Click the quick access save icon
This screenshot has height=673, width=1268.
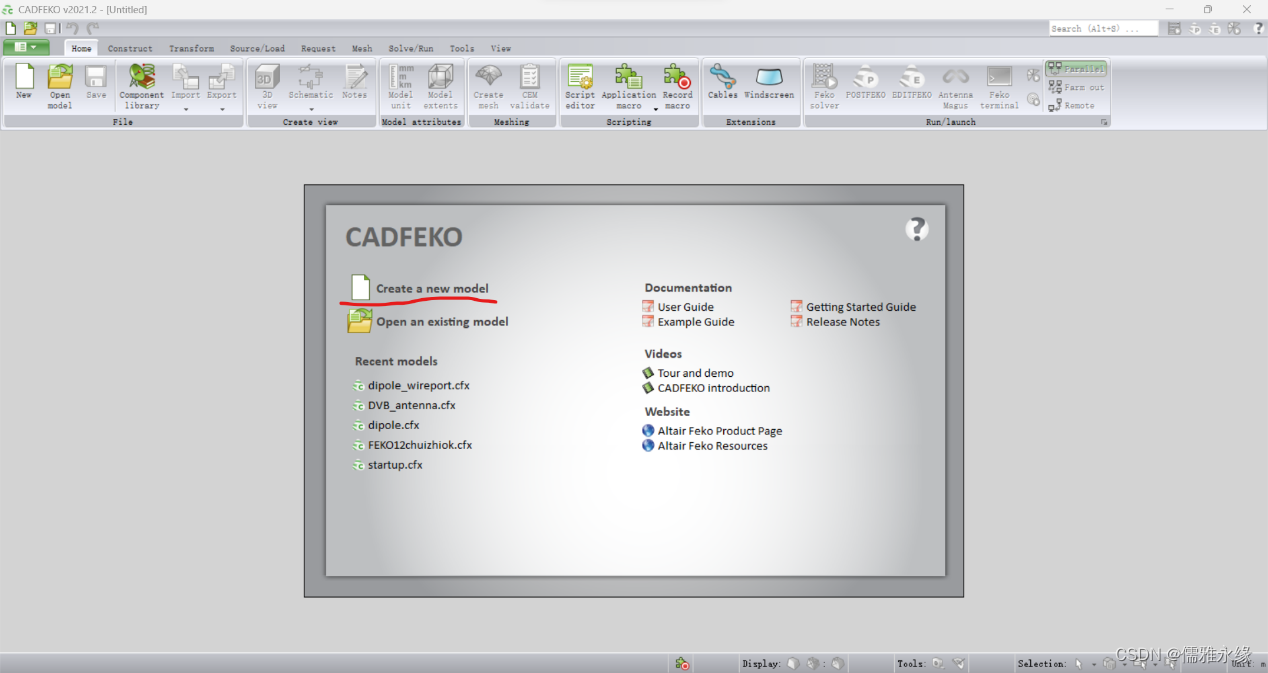(x=51, y=28)
